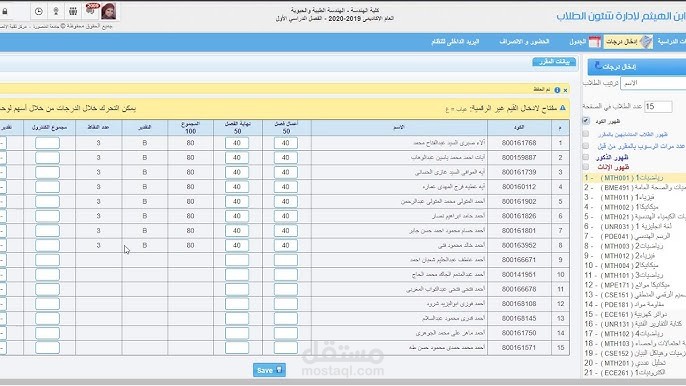This screenshot has width=686, height=386.
Task: Click مجموع الكنترول field in row 5
Action: [x=47, y=201]
